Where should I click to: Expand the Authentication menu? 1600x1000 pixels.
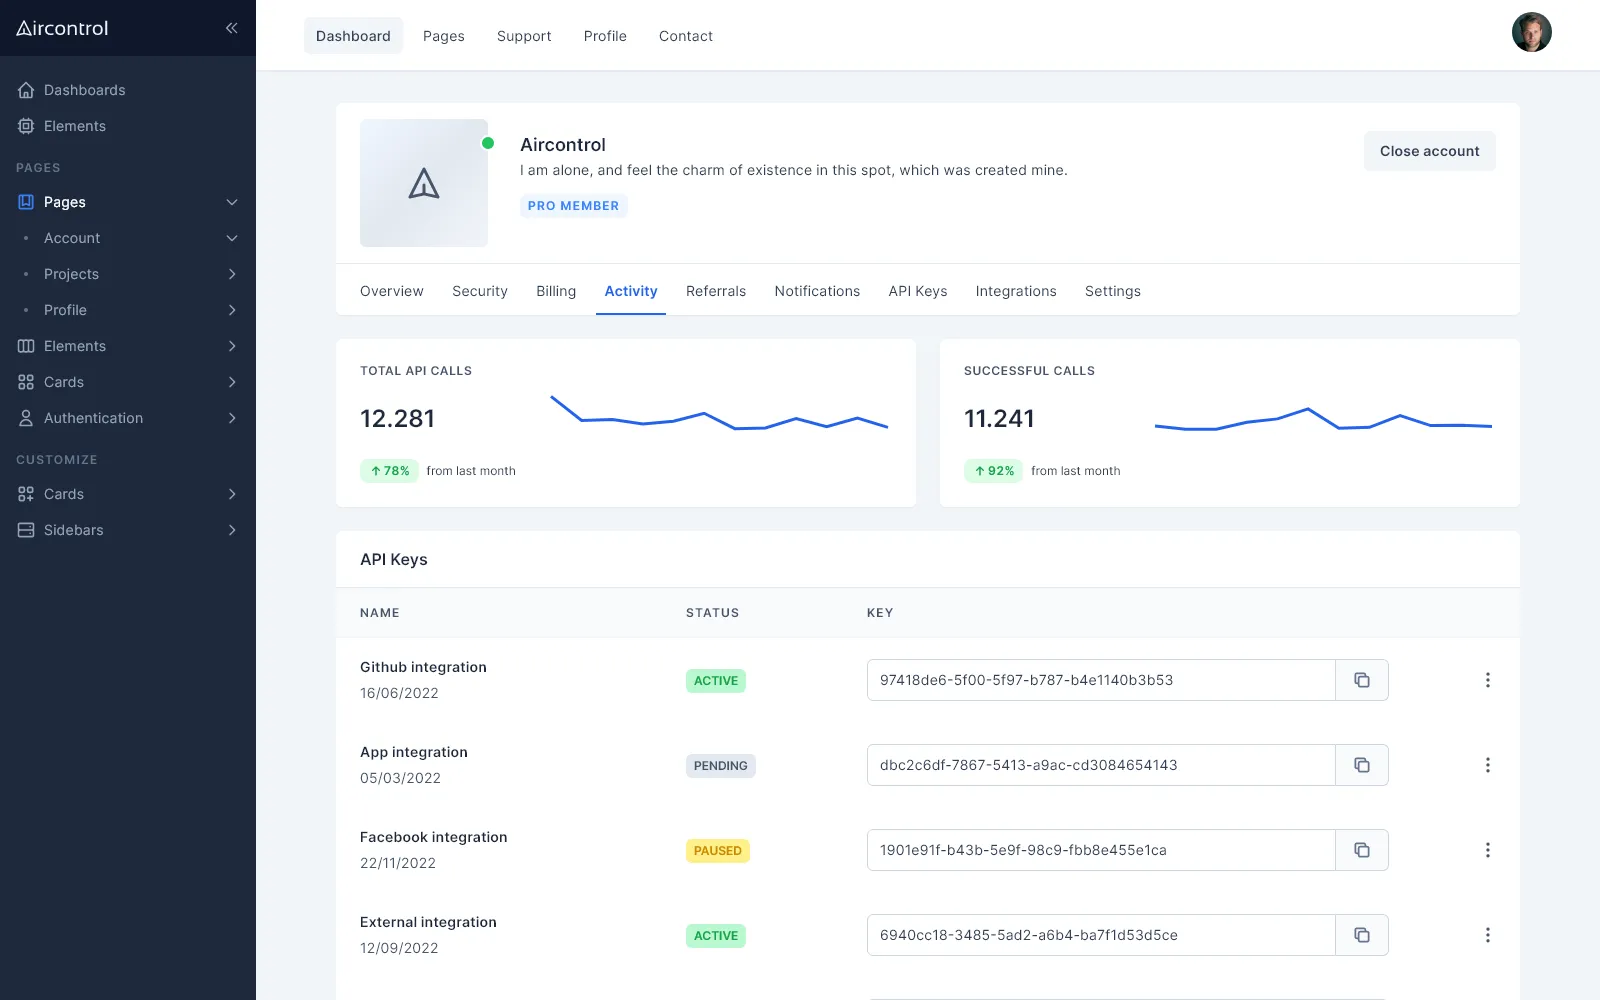point(232,418)
